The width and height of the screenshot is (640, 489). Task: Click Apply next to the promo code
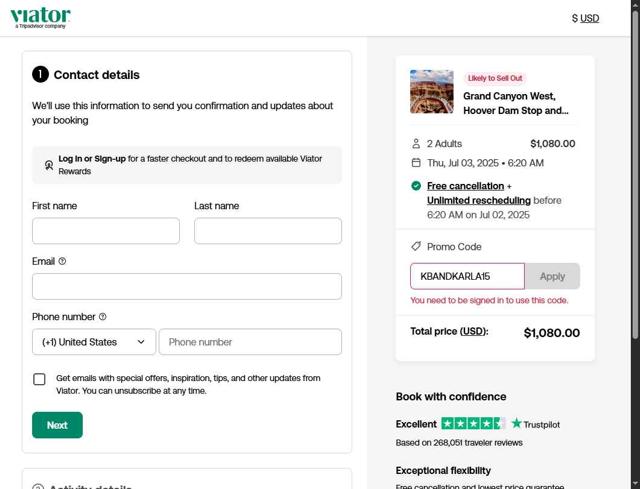[552, 276]
